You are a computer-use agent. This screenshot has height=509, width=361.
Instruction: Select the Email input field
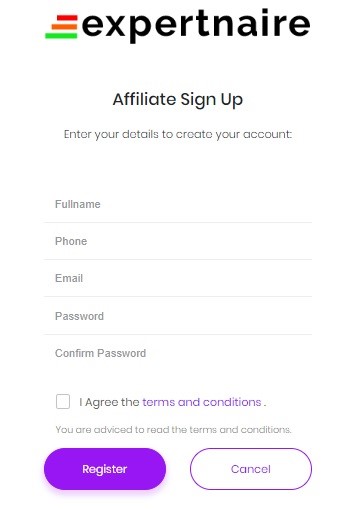pyautogui.click(x=178, y=278)
